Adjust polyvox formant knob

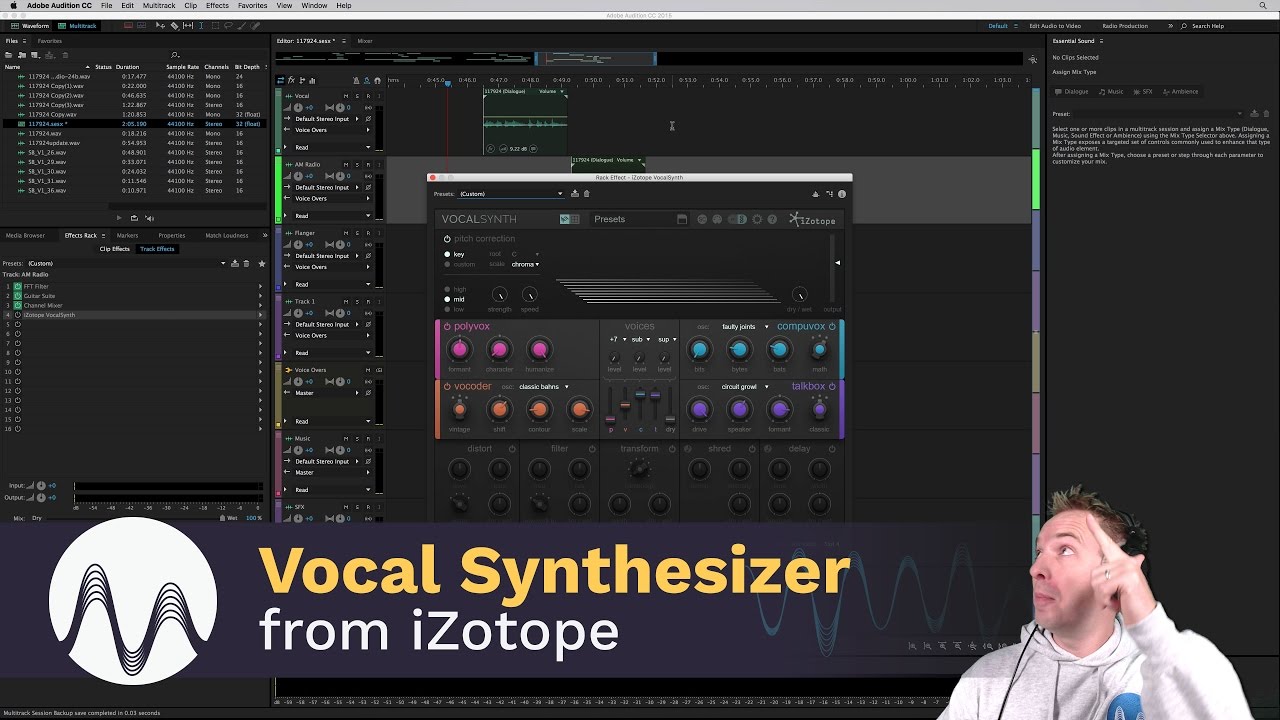coord(459,349)
